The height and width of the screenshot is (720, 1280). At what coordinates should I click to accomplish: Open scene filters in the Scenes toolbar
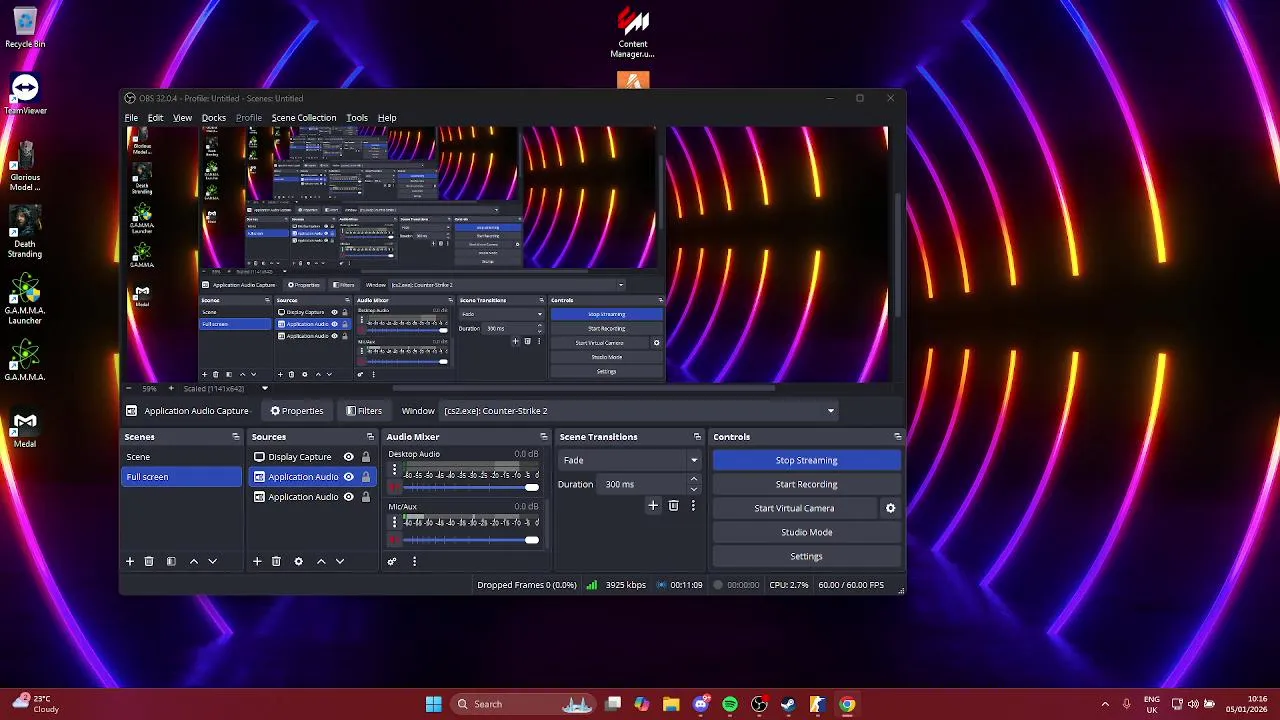(171, 562)
